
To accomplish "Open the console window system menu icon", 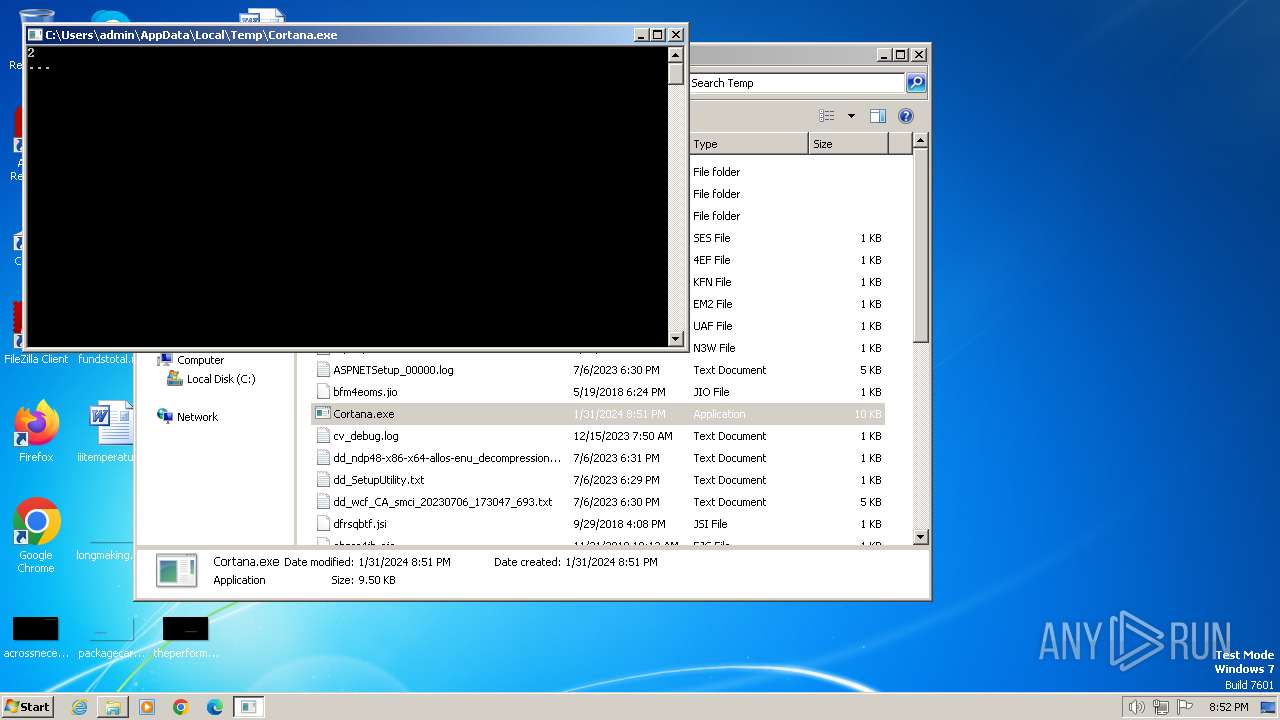I will pos(35,35).
